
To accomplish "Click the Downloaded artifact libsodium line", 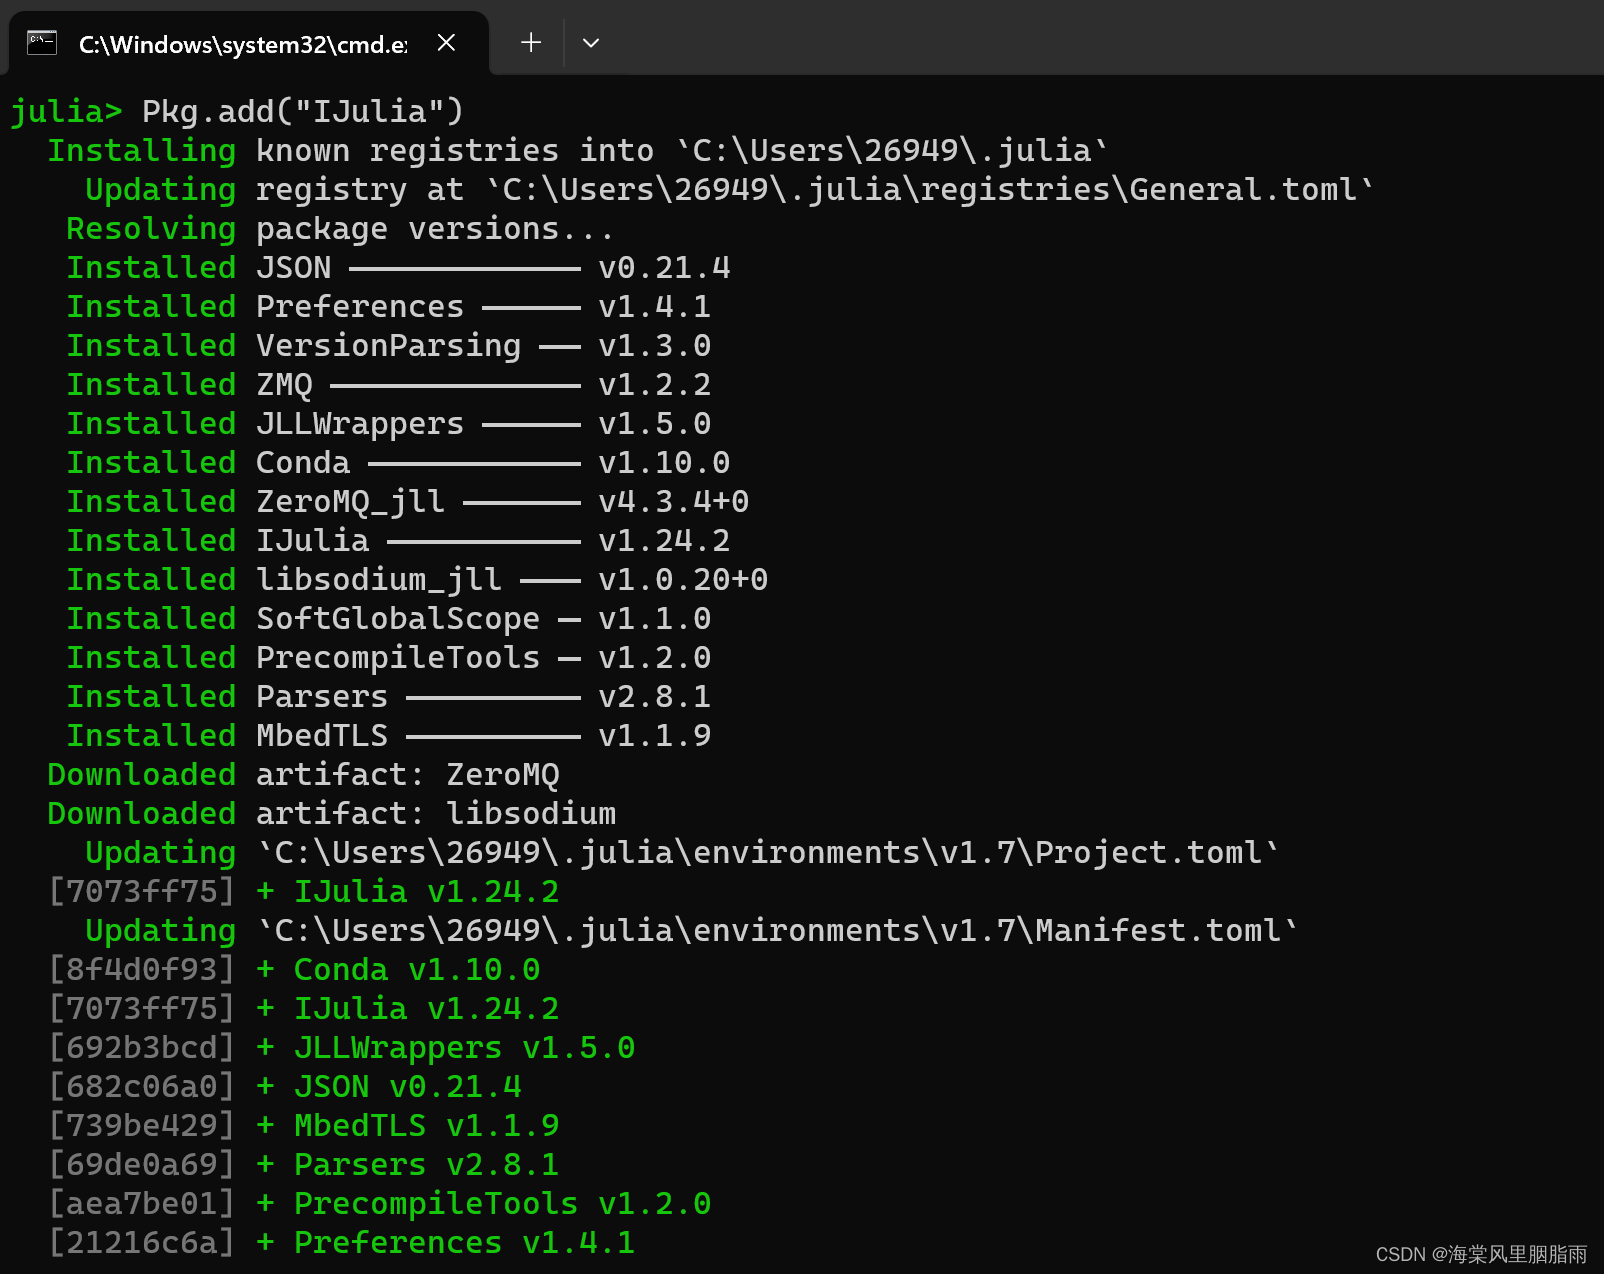I will point(330,813).
